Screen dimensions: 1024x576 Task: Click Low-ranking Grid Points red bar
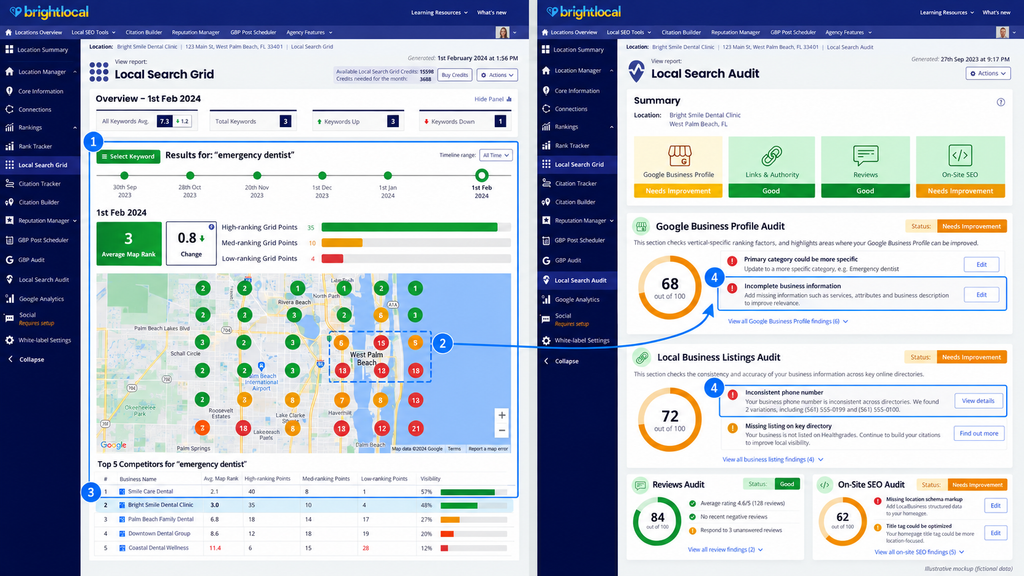[x=332, y=259]
